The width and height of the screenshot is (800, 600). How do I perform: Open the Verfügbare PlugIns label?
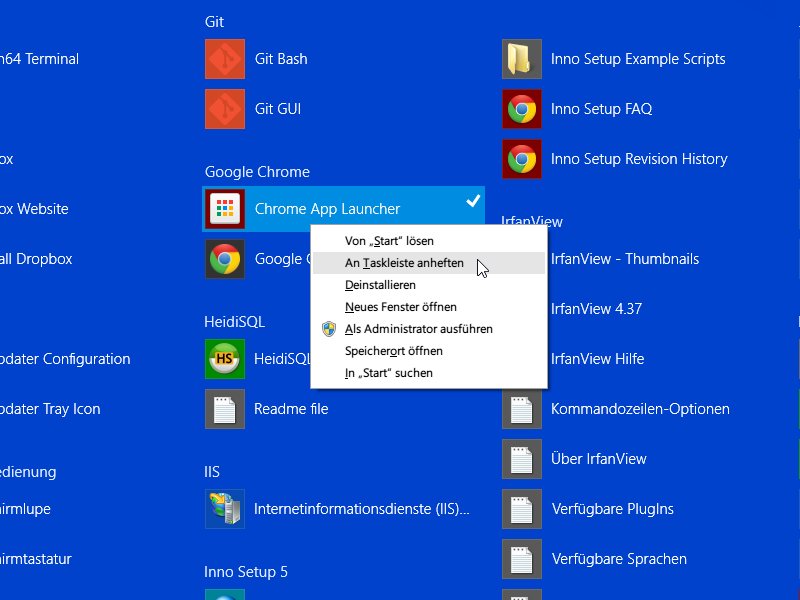tap(613, 509)
